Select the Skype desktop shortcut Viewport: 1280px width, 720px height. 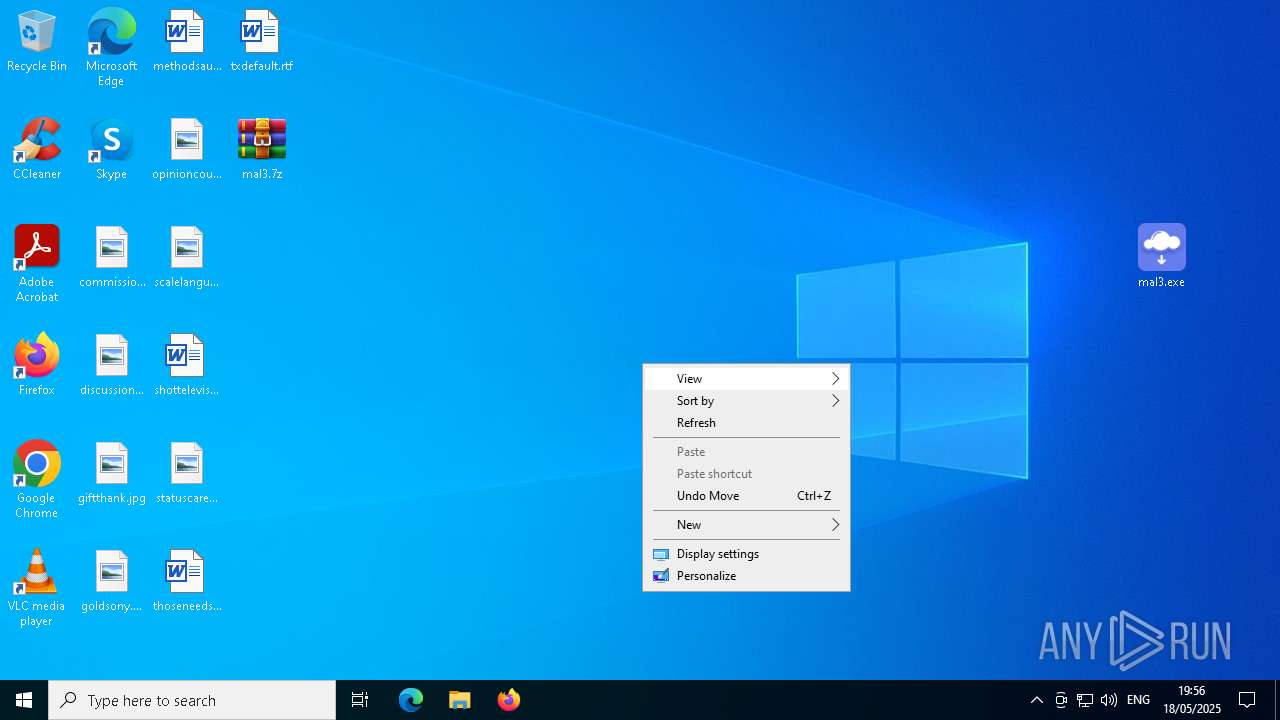coord(111,150)
